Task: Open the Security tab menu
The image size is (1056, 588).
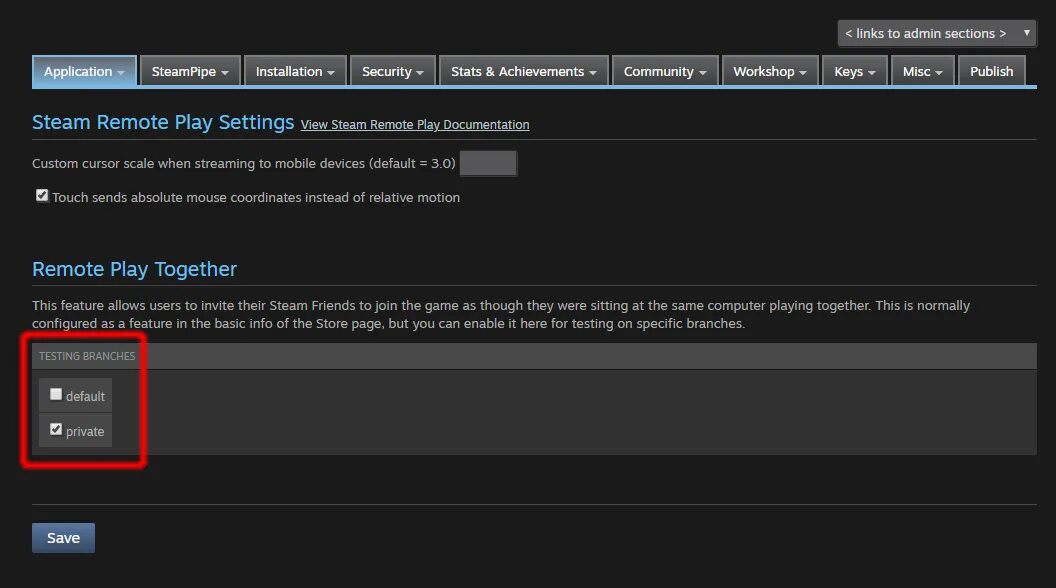Action: pyautogui.click(x=393, y=71)
